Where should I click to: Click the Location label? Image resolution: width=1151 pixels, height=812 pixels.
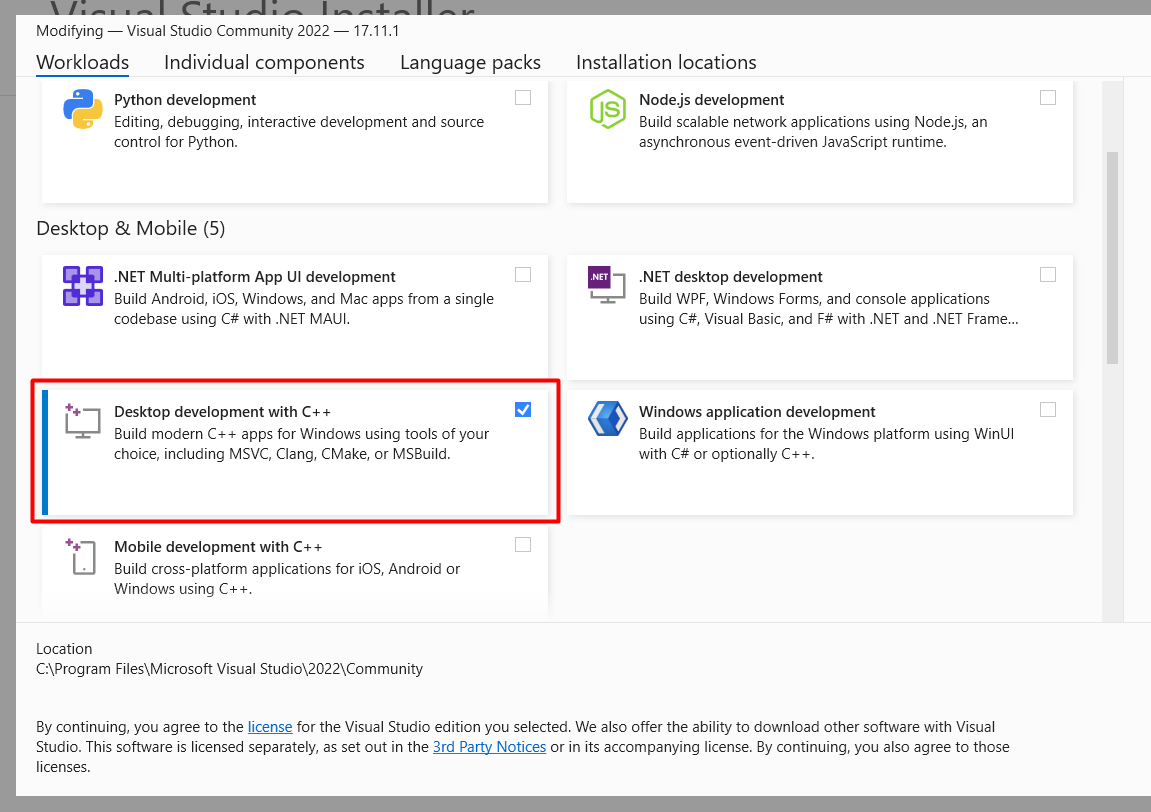(64, 649)
